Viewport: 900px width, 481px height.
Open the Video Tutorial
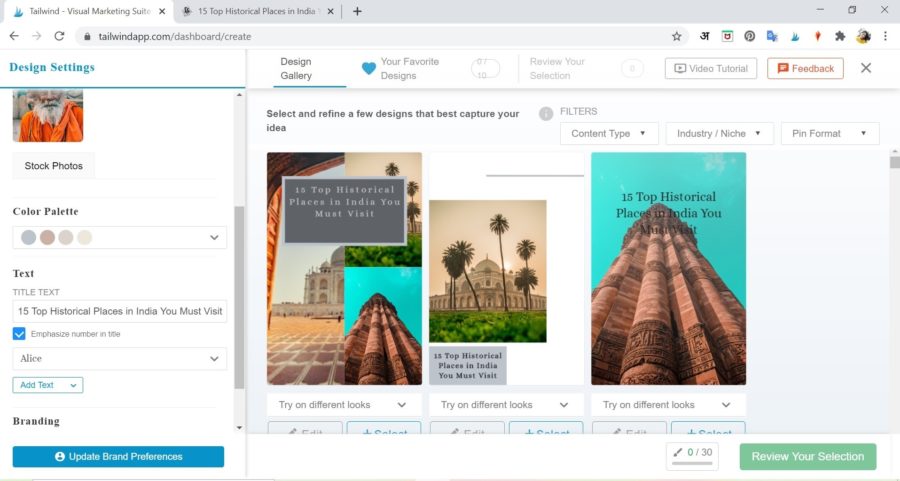711,68
